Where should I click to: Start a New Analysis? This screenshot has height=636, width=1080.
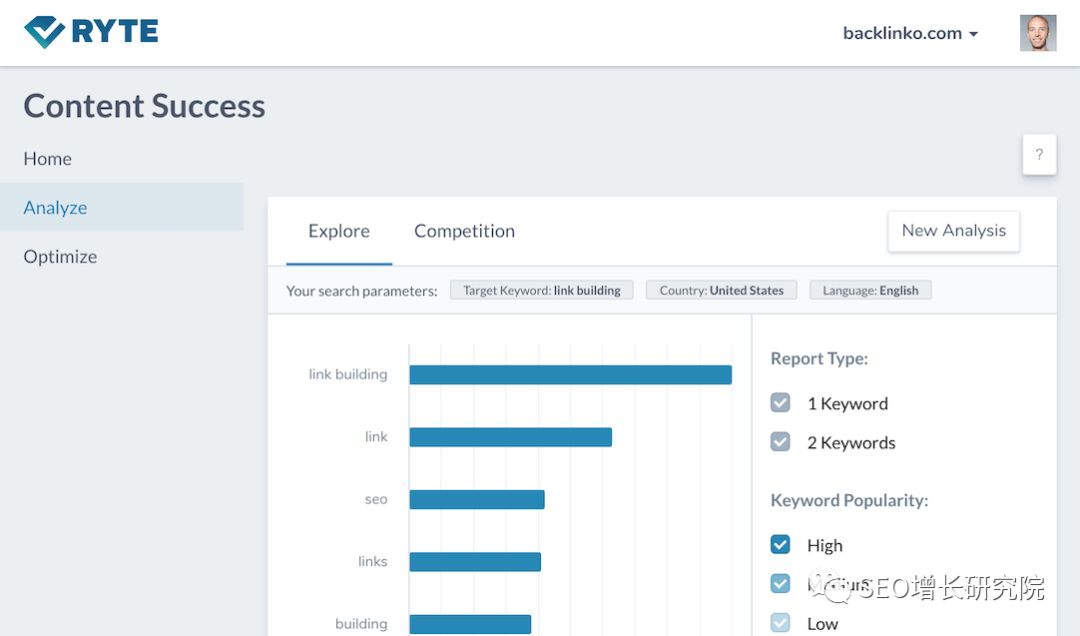click(954, 231)
